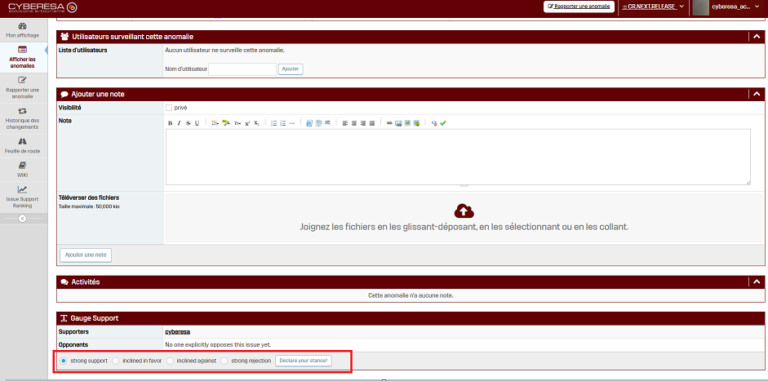
Task: Click the CYBERESA logo
Action: tap(42, 7)
